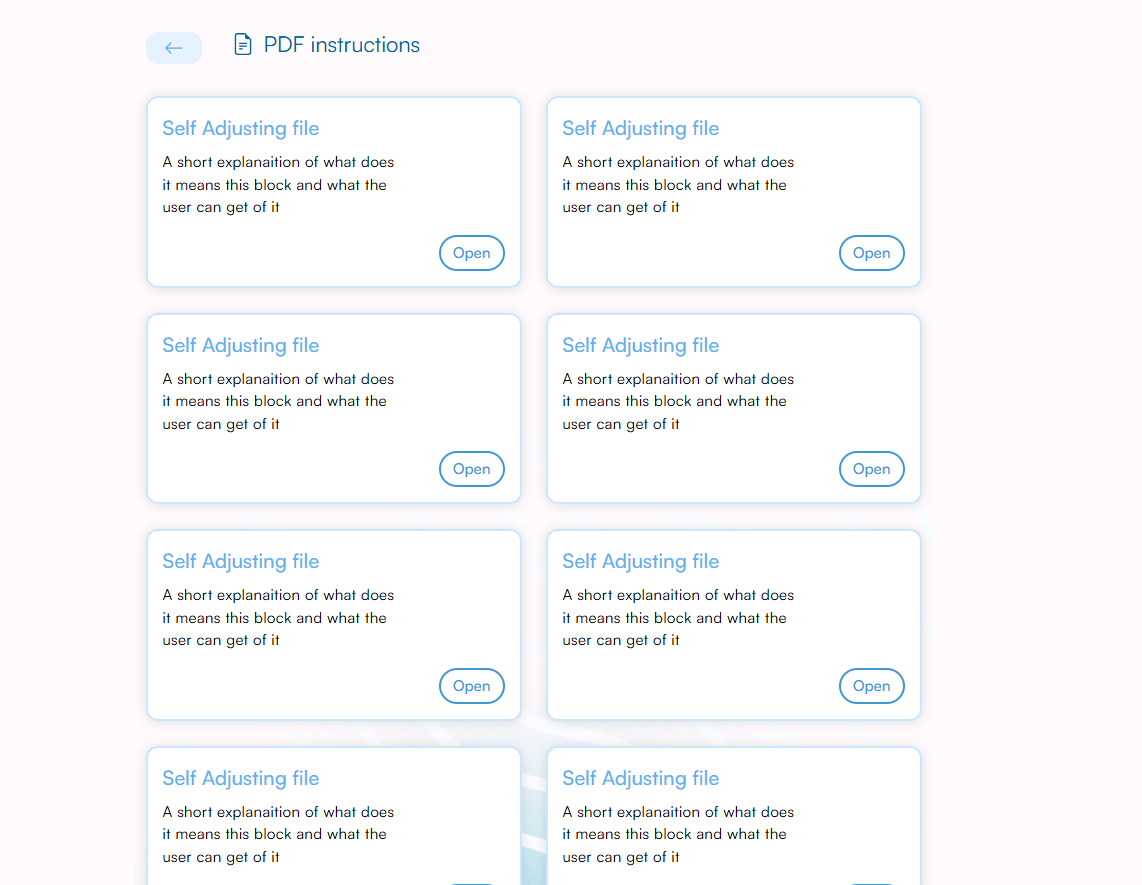1142x885 pixels.
Task: Click Self Adjusting file title, bottom row left
Action: pyautogui.click(x=240, y=779)
